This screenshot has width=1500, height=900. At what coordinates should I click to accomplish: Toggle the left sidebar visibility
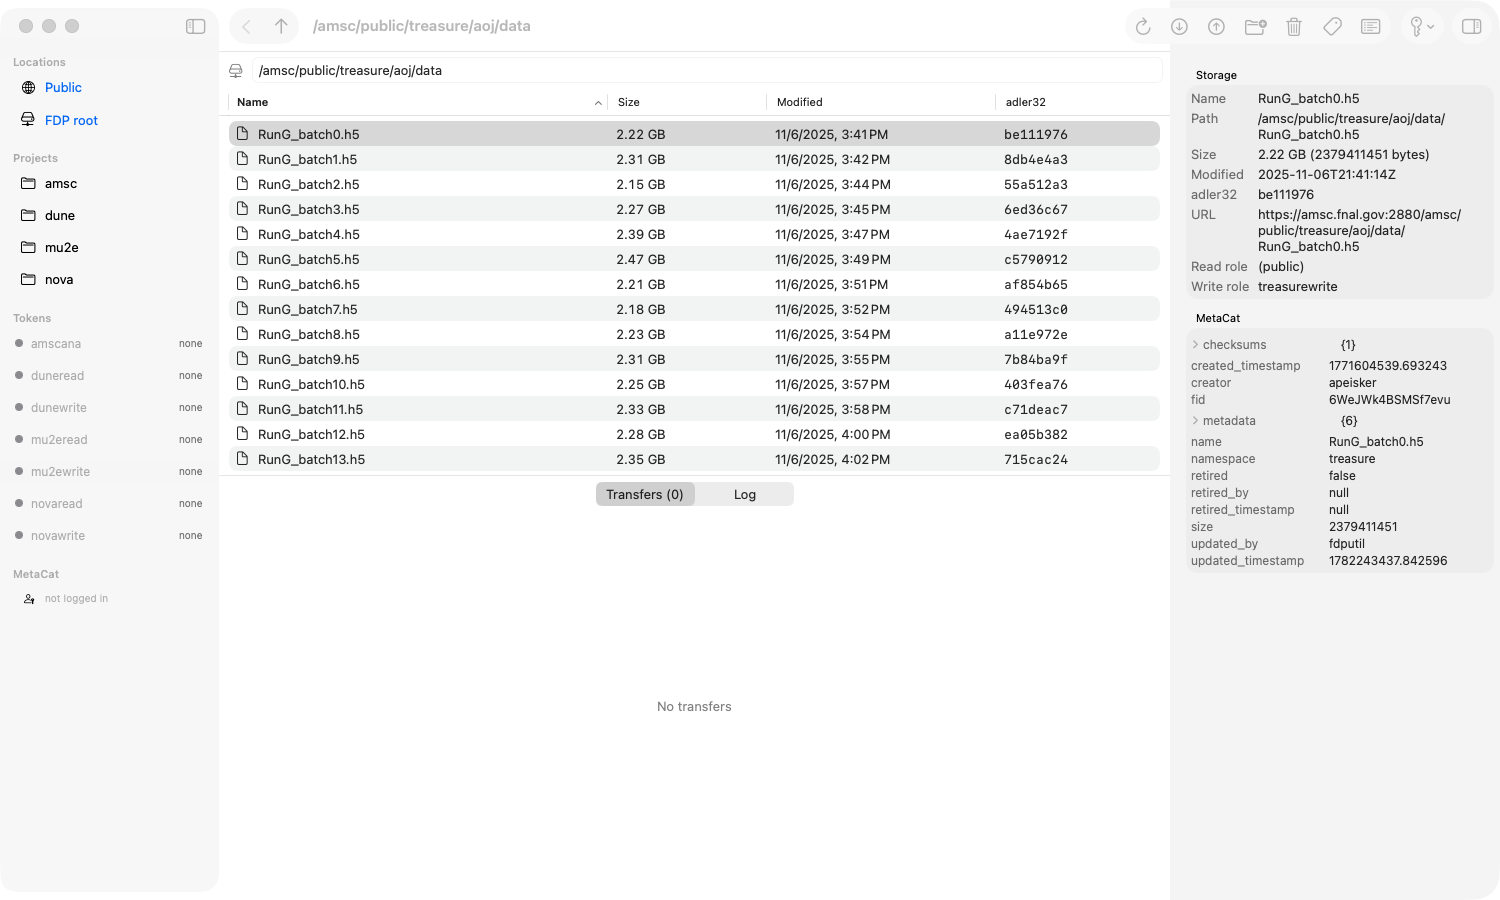[196, 26]
